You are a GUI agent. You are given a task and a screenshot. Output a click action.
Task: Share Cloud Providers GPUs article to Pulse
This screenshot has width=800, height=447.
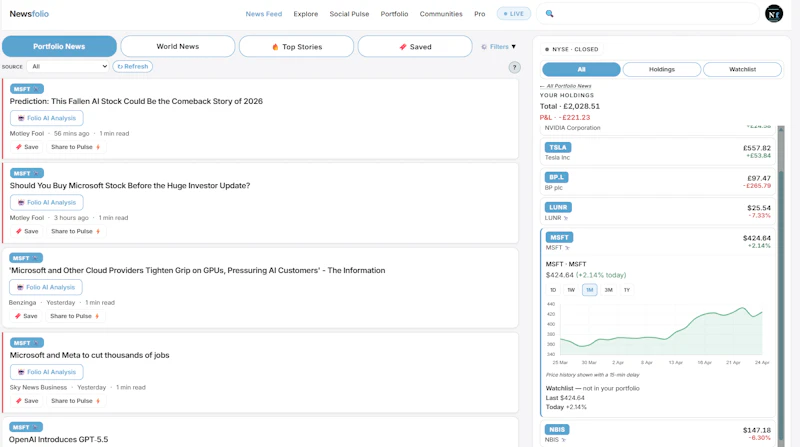74,316
